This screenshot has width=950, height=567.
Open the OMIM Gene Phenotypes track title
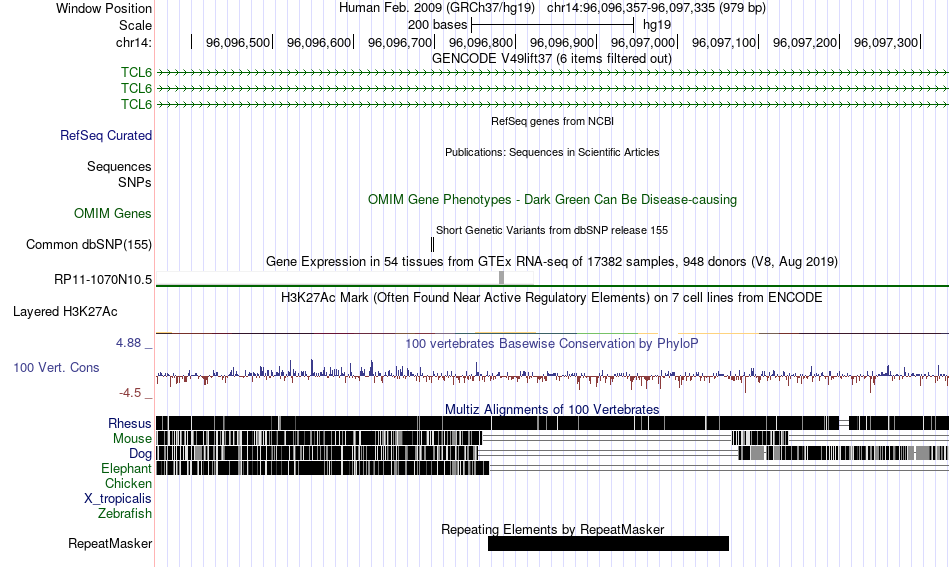(x=552, y=199)
